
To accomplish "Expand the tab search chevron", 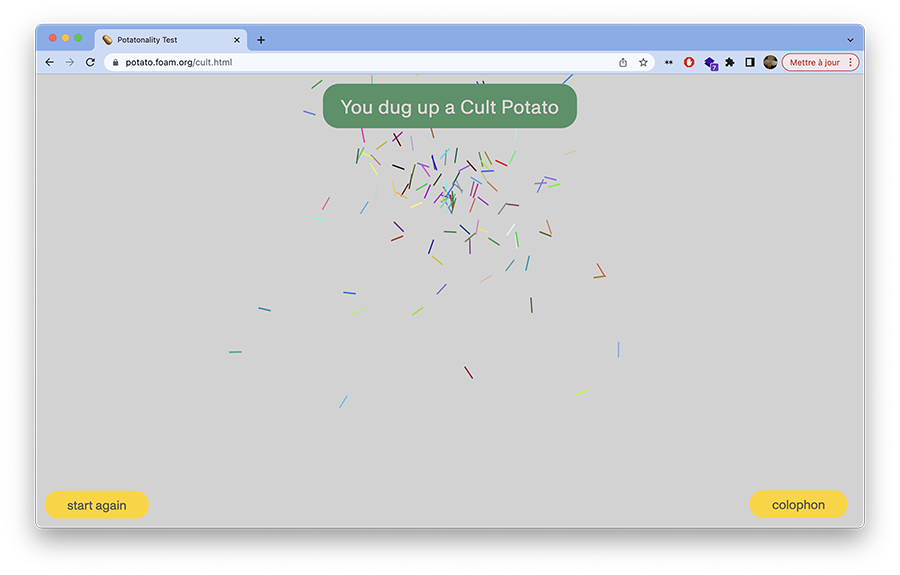I will coord(850,40).
